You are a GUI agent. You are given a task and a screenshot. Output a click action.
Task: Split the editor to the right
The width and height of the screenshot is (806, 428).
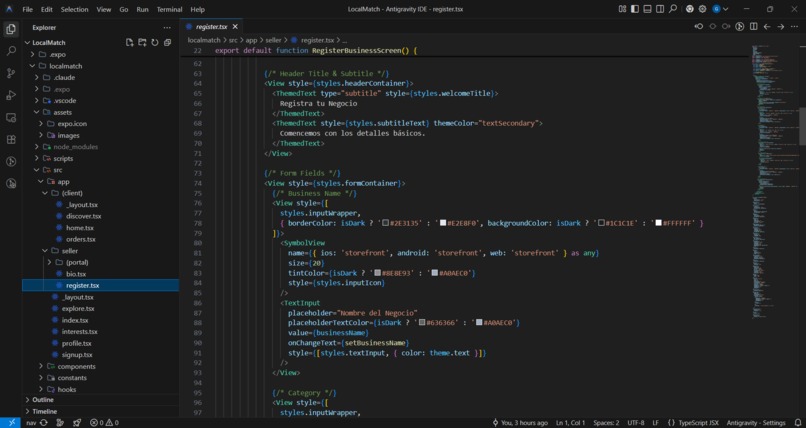(x=753, y=27)
